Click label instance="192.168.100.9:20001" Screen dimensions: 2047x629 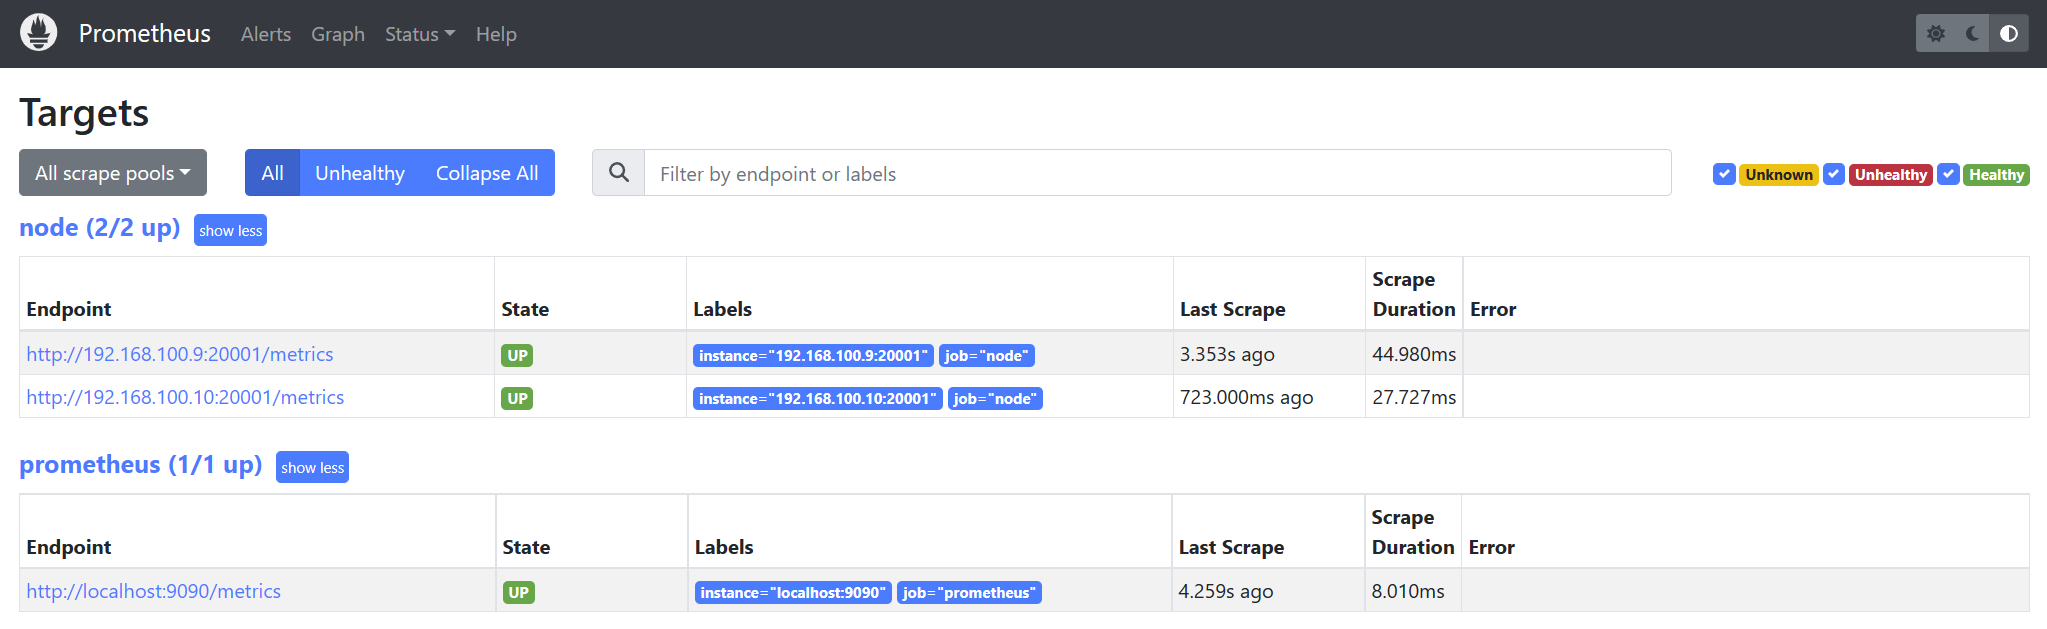click(x=813, y=355)
